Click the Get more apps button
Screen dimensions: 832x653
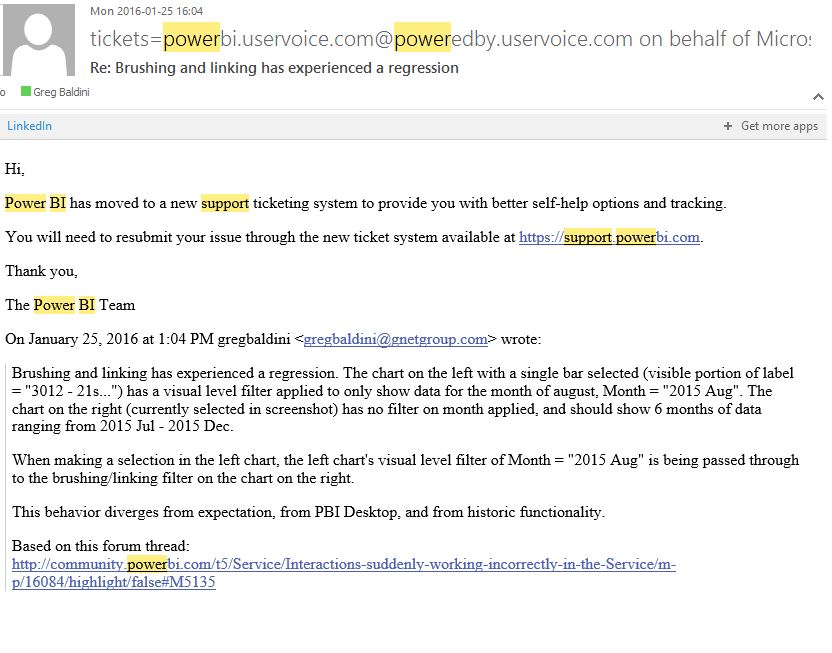pos(770,126)
